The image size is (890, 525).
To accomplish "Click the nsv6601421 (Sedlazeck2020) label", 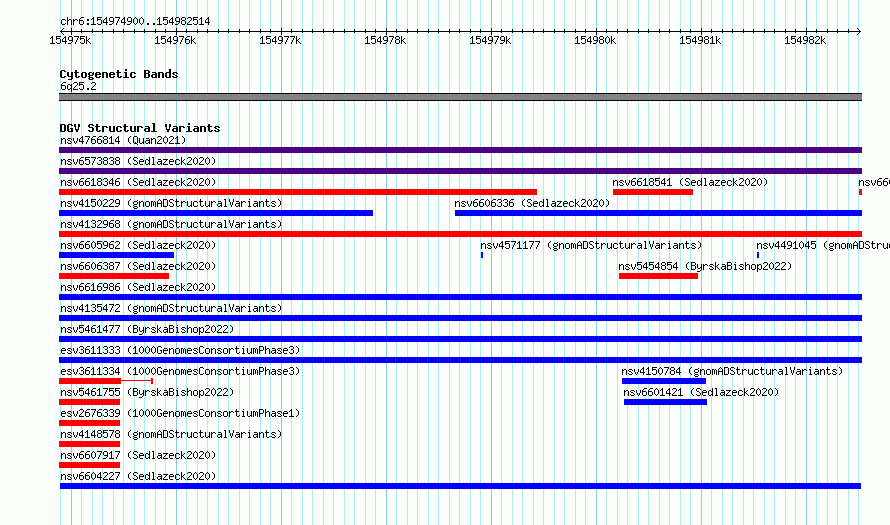I will click(701, 392).
